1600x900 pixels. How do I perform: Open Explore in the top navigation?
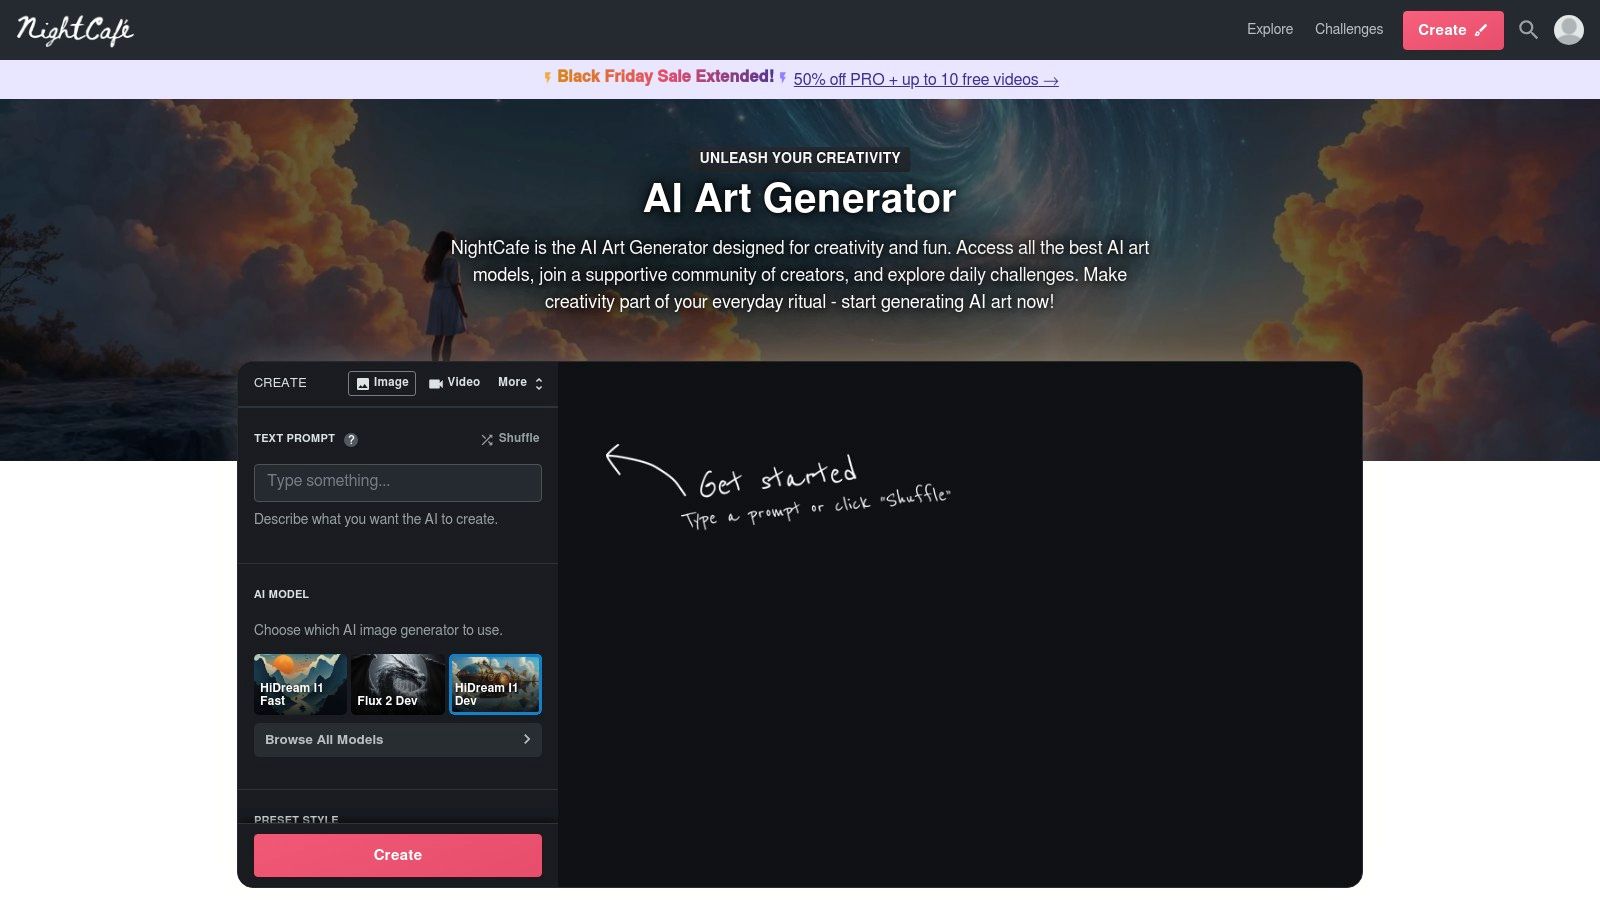pos(1270,29)
